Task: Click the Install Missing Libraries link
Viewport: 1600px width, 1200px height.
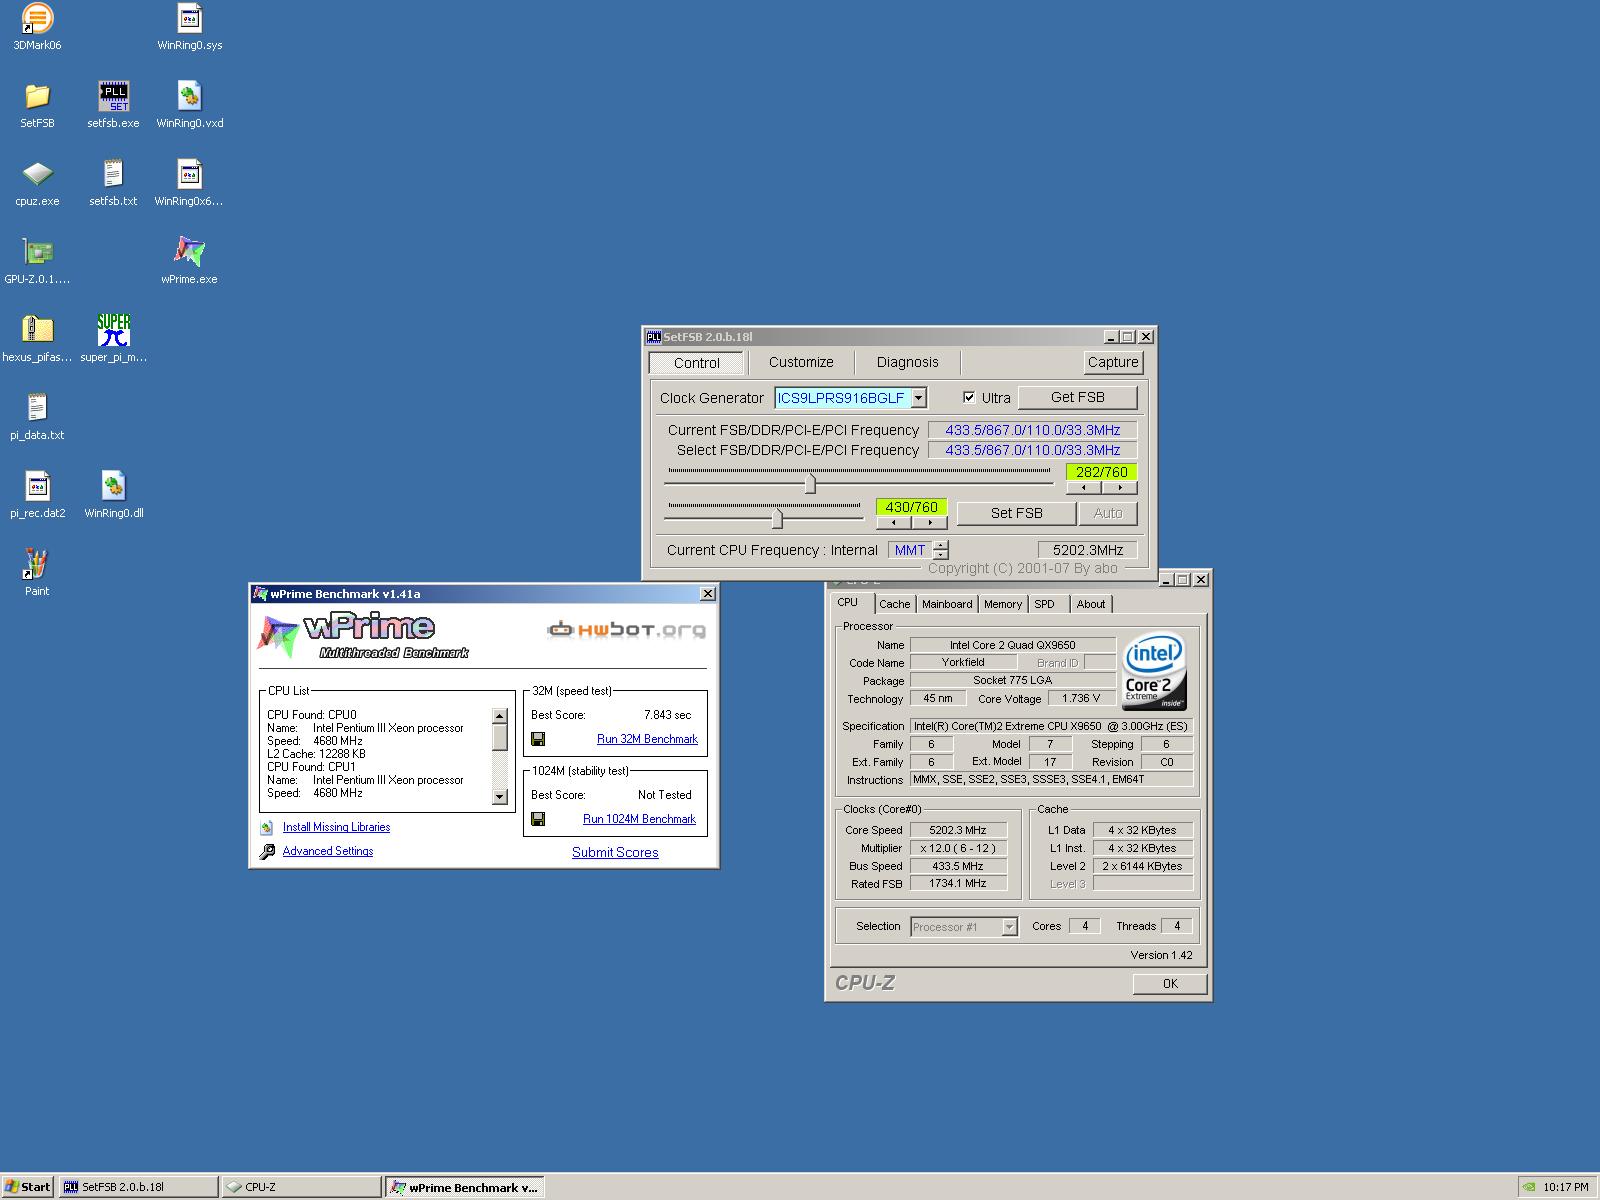Action: (336, 827)
